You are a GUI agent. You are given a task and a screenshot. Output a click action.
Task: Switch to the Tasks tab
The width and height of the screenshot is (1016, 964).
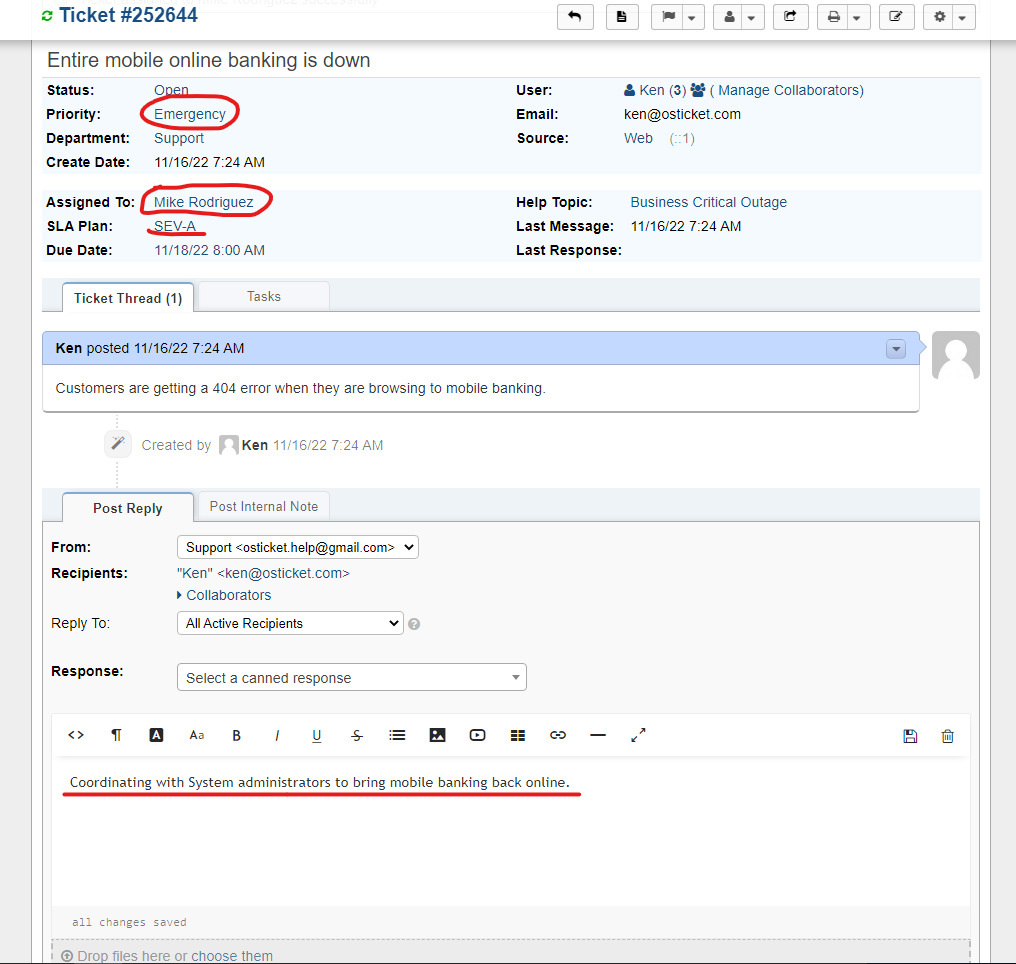coord(264,296)
